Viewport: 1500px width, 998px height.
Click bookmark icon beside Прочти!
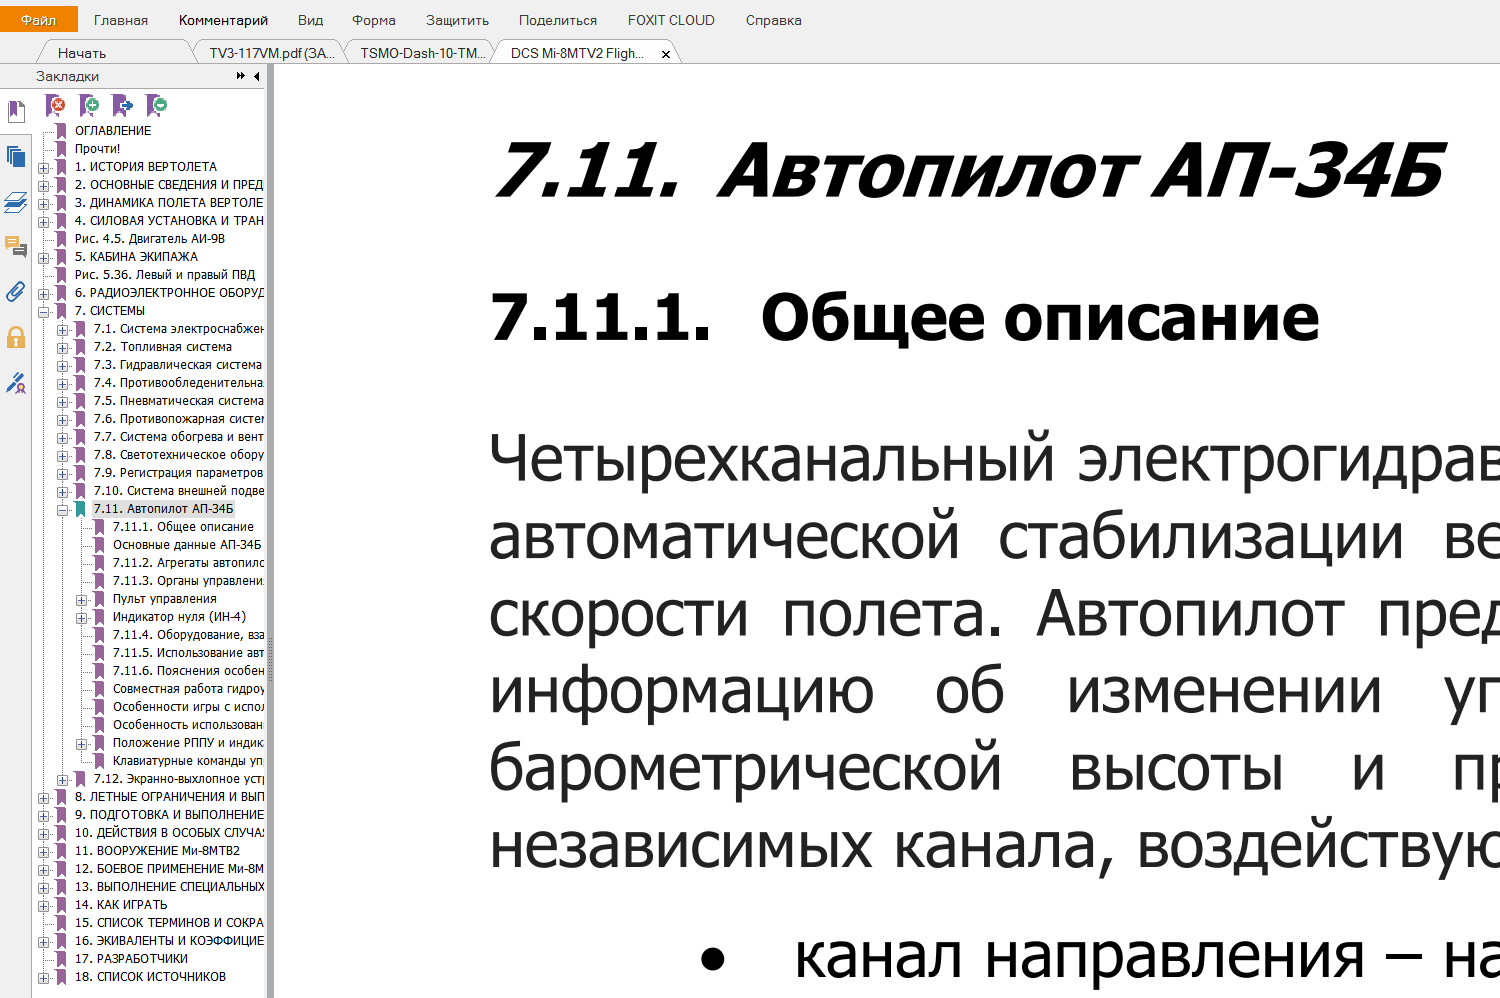(62, 149)
